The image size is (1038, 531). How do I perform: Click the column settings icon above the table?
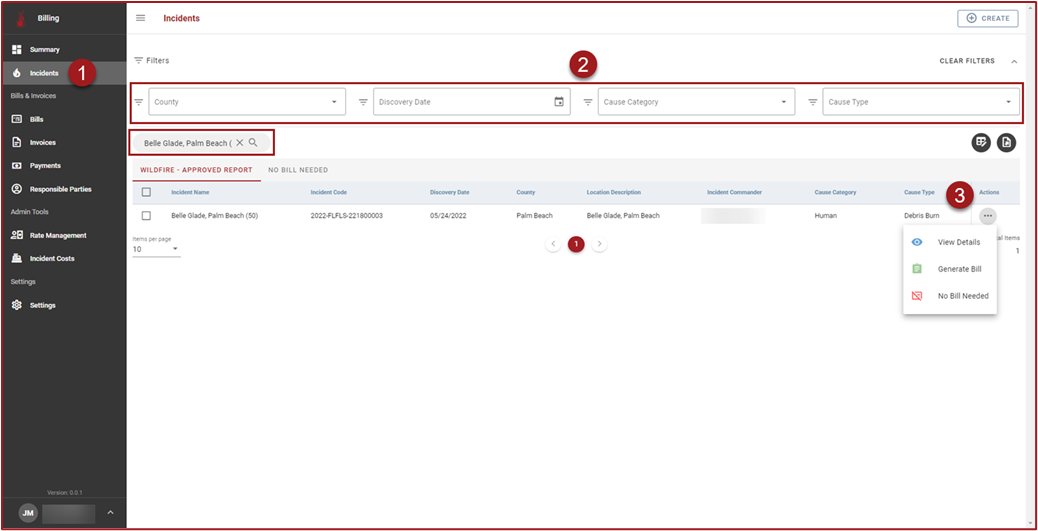(982, 143)
